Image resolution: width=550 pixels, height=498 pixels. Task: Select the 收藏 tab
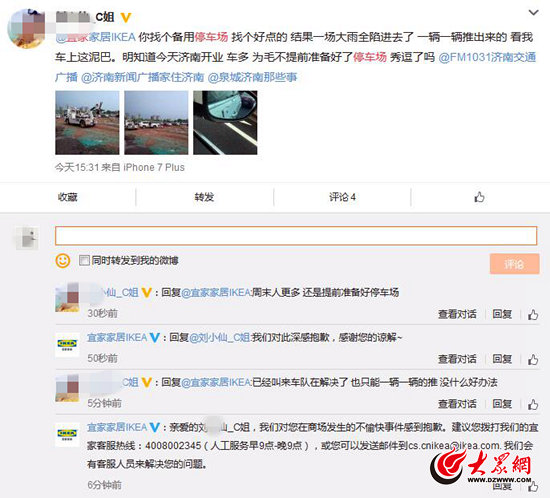[68, 197]
